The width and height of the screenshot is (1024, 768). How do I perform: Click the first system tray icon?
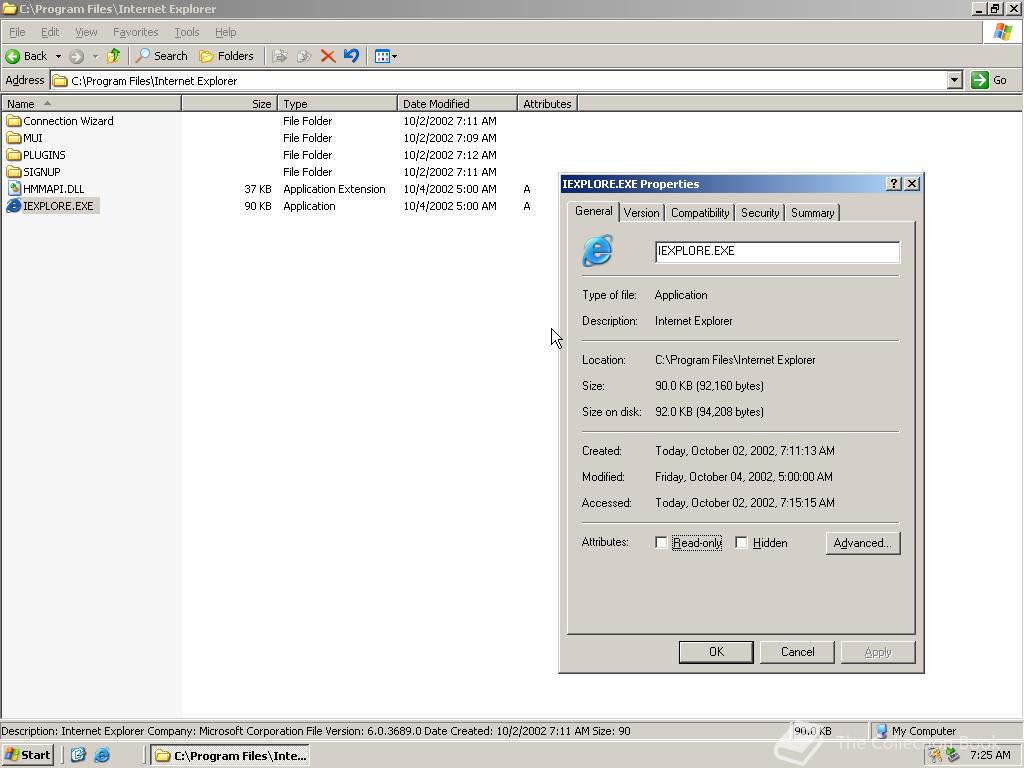(936, 755)
